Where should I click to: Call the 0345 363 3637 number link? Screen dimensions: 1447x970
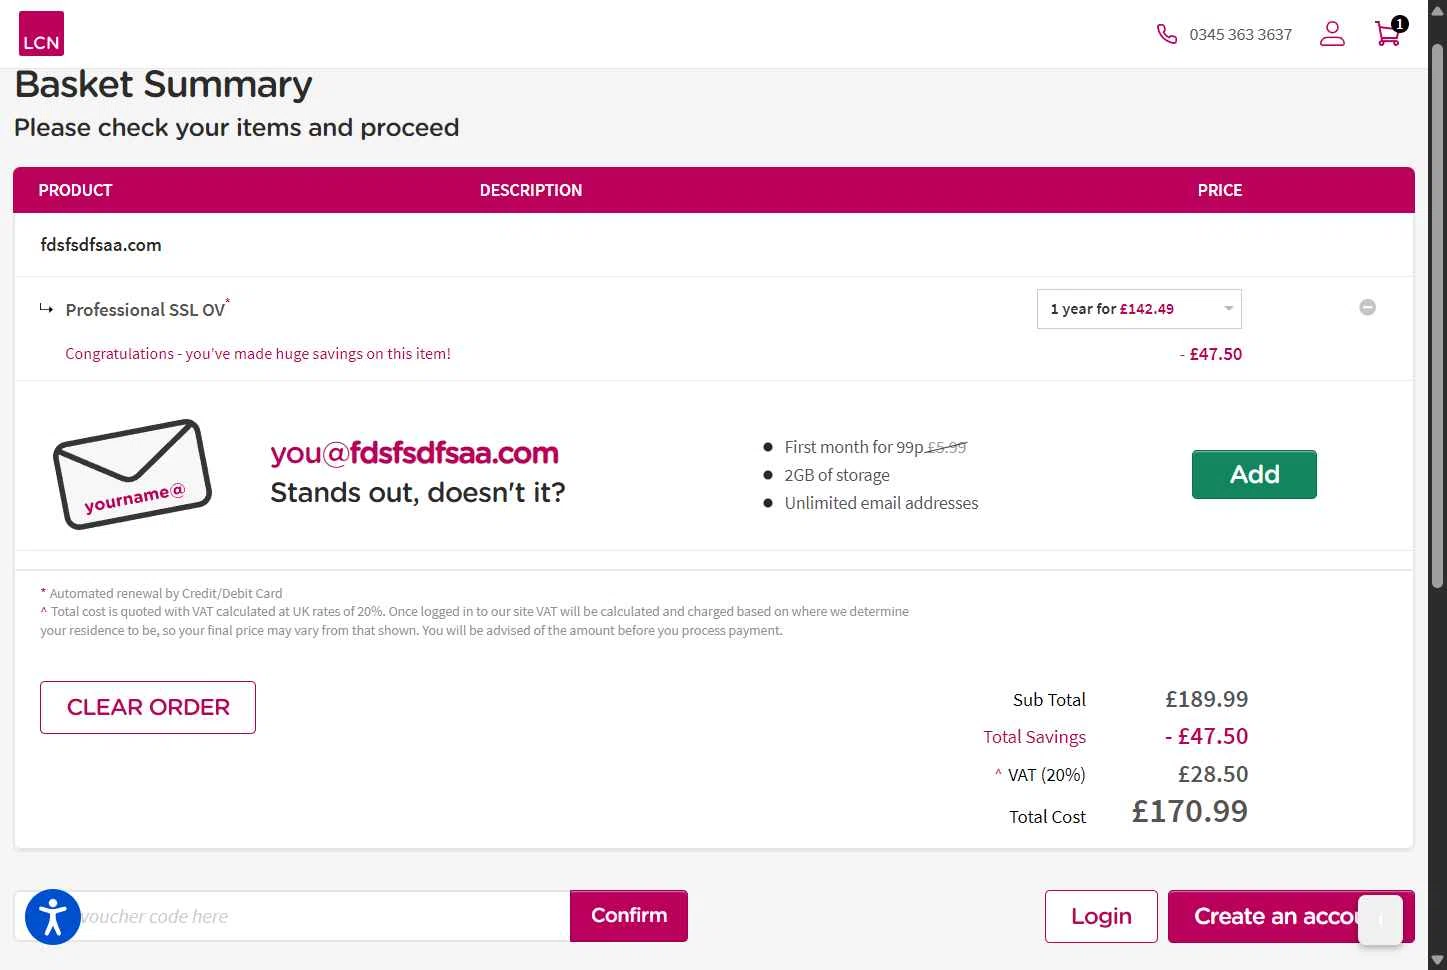click(x=1240, y=35)
